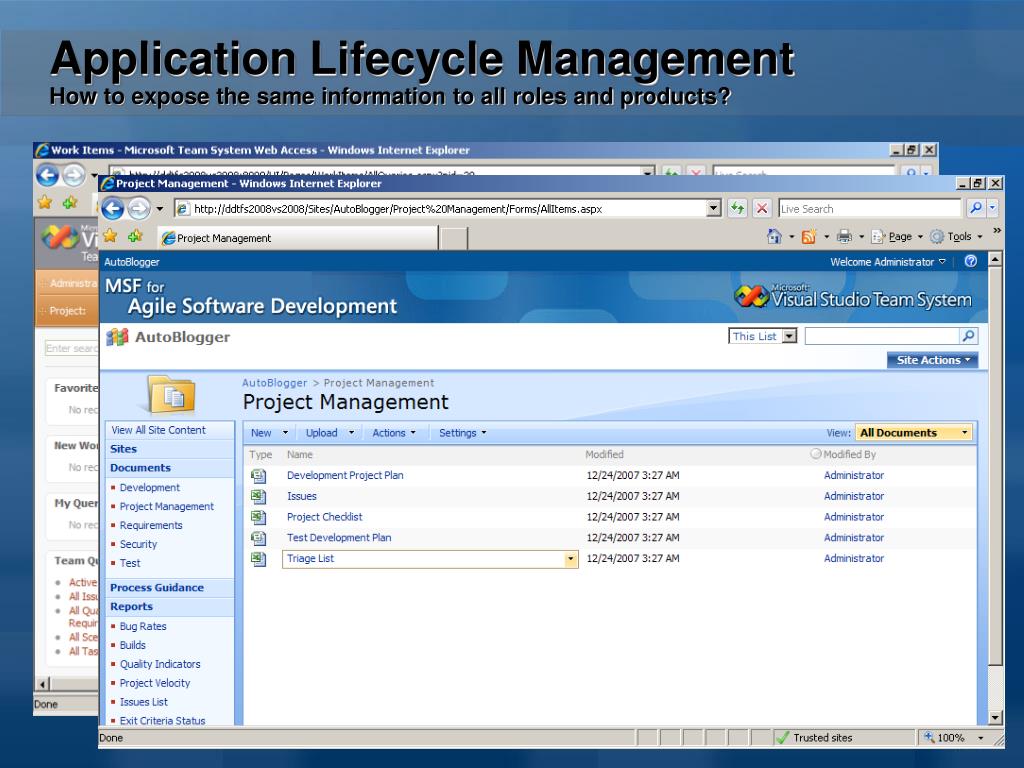The image size is (1024, 768).
Task: Click the Live Search input field
Action: click(871, 209)
